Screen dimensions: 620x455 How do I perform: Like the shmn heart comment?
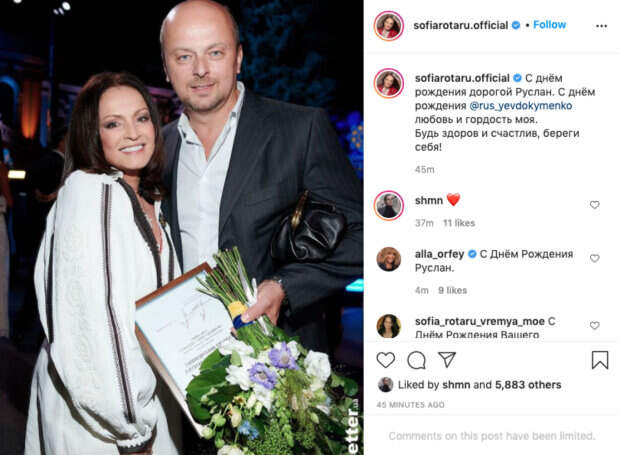(x=594, y=205)
